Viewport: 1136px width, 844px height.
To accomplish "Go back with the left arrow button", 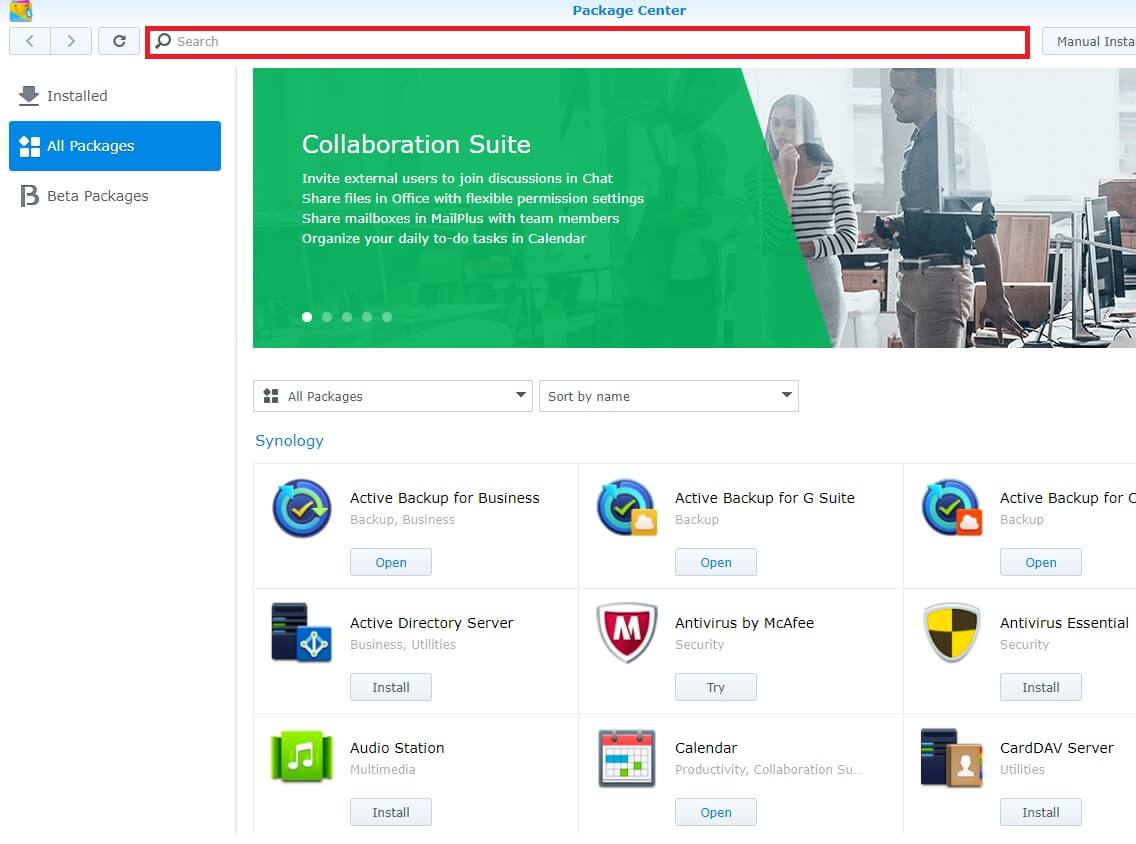I will [30, 41].
